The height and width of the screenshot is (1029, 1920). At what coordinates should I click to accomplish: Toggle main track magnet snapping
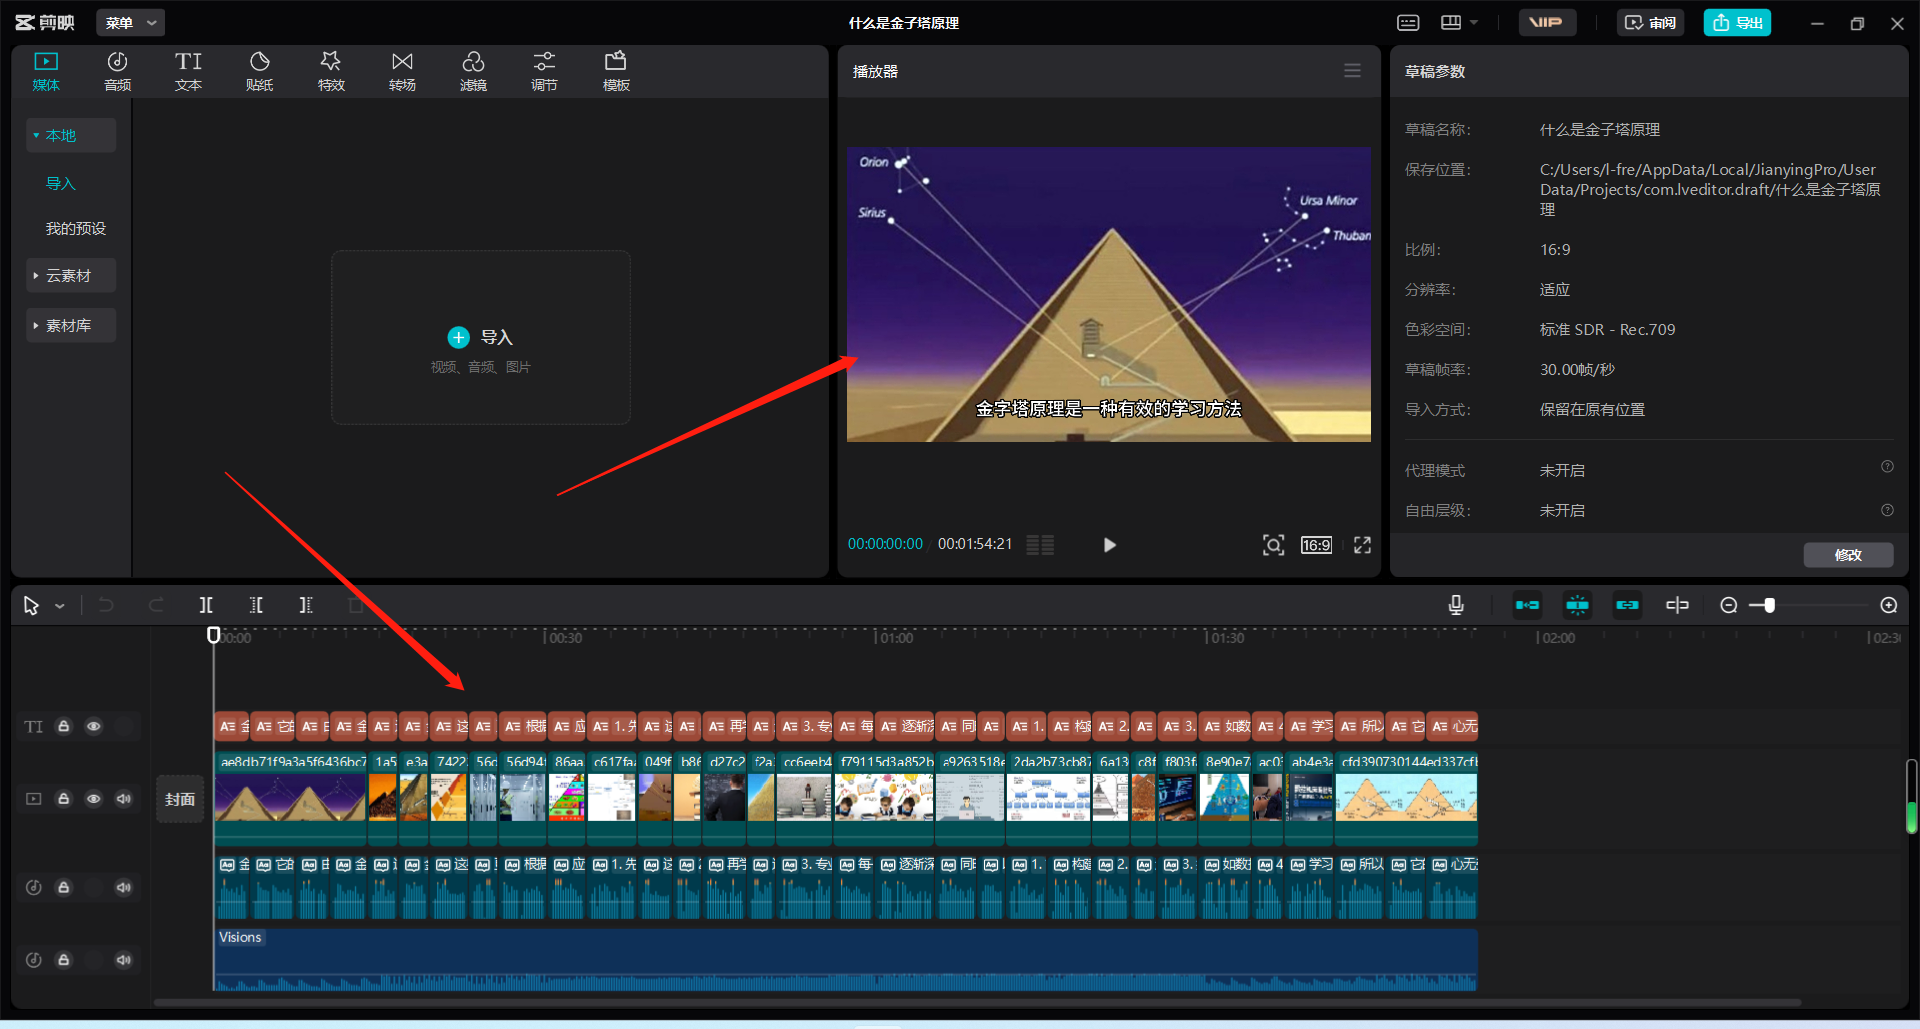tap(1527, 605)
